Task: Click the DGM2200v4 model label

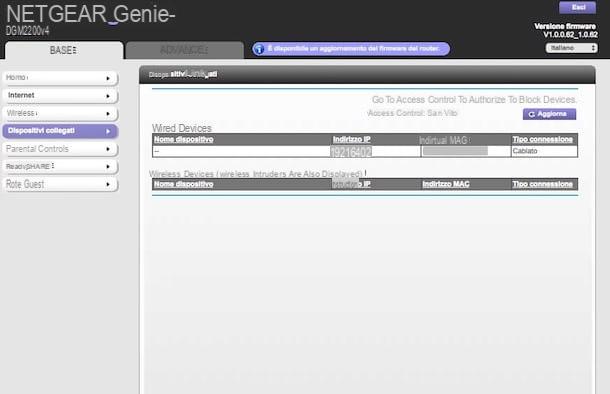Action: tap(28, 31)
